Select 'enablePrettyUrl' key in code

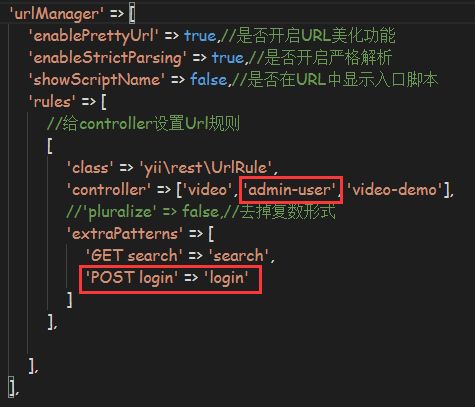coord(94,36)
